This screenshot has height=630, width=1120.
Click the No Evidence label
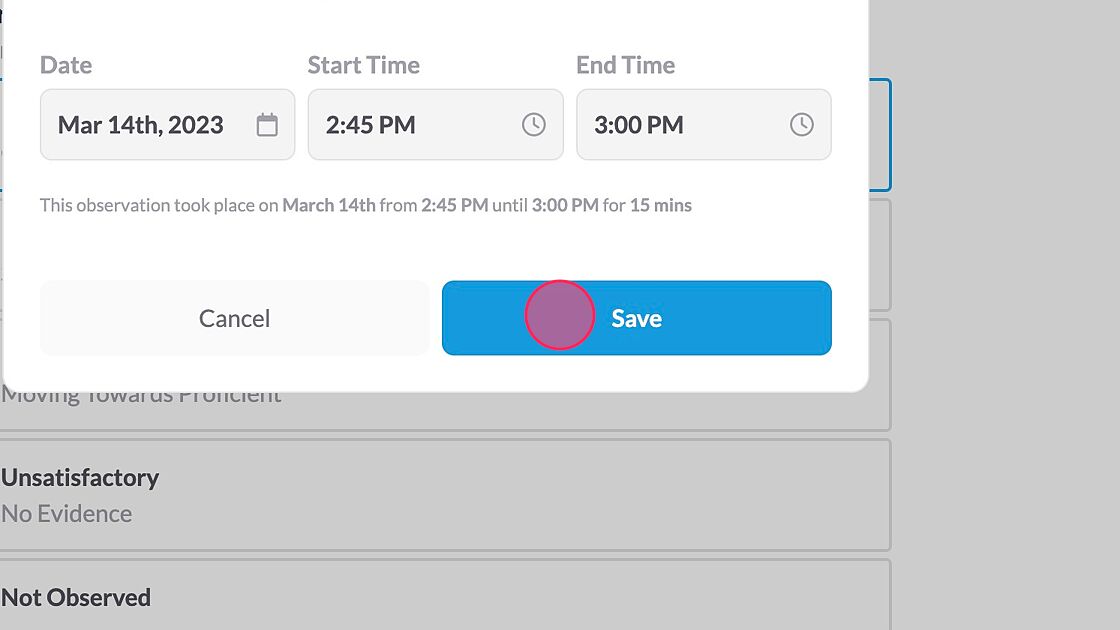click(66, 512)
